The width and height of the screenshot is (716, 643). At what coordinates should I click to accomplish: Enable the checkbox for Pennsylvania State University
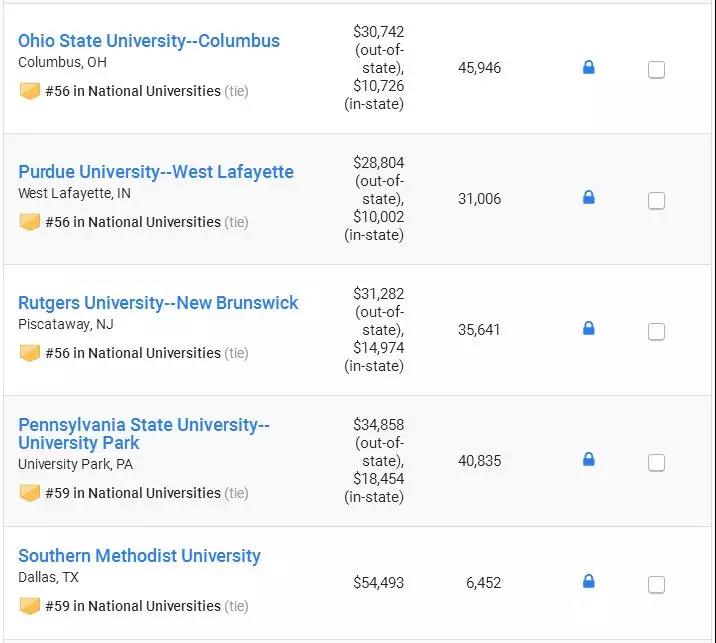click(x=656, y=463)
